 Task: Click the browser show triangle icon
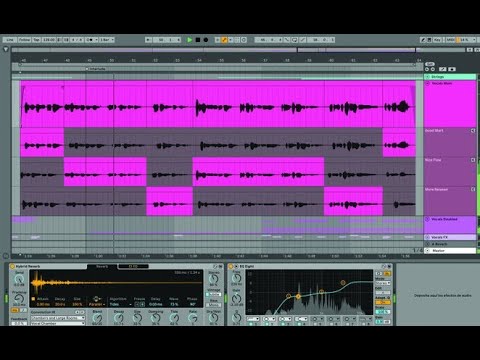pyautogui.click(x=6, y=49)
